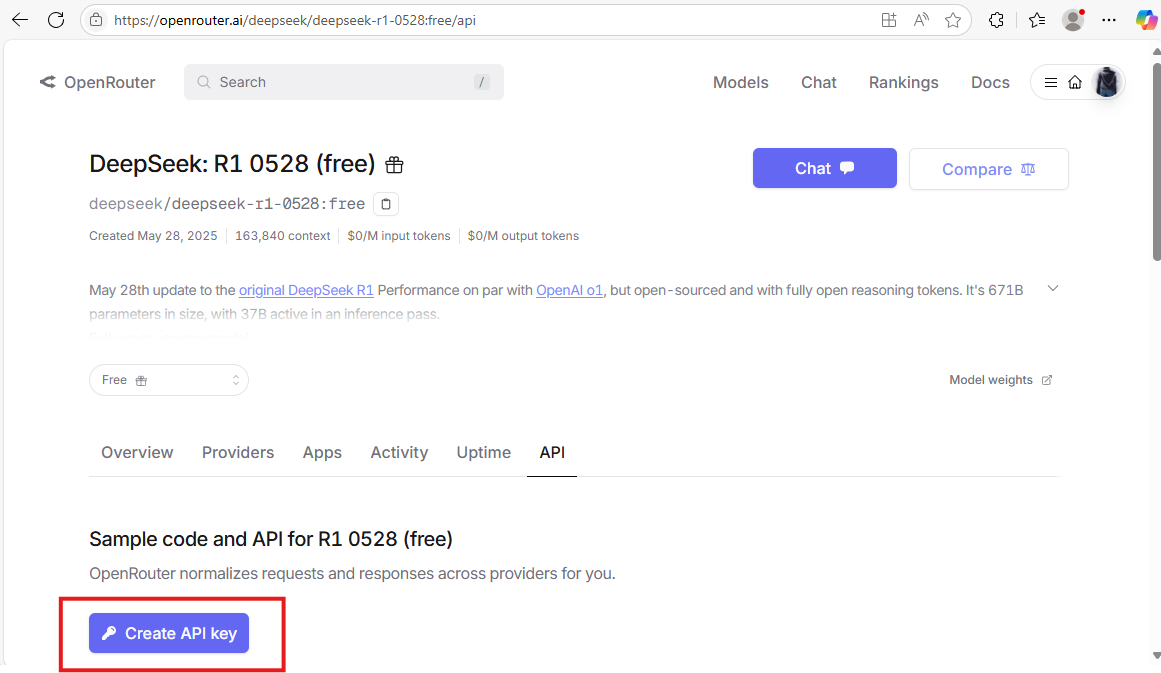Image resolution: width=1161 pixels, height=673 pixels.
Task: Follow the original DeepSeek R1 link
Action: point(306,290)
